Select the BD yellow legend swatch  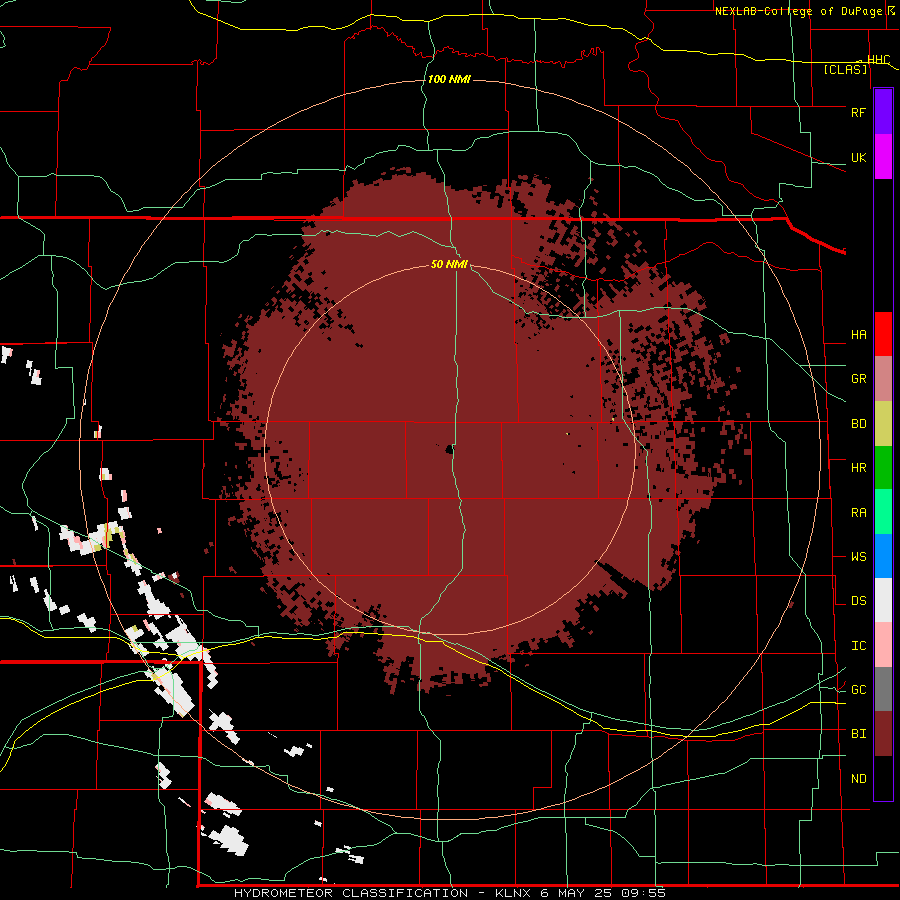pyautogui.click(x=883, y=424)
